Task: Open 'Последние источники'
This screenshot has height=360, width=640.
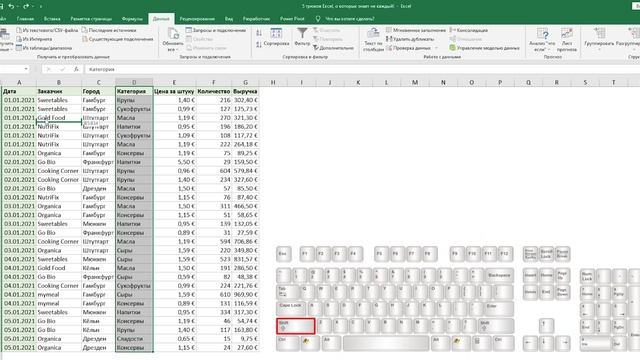Action: click(109, 30)
